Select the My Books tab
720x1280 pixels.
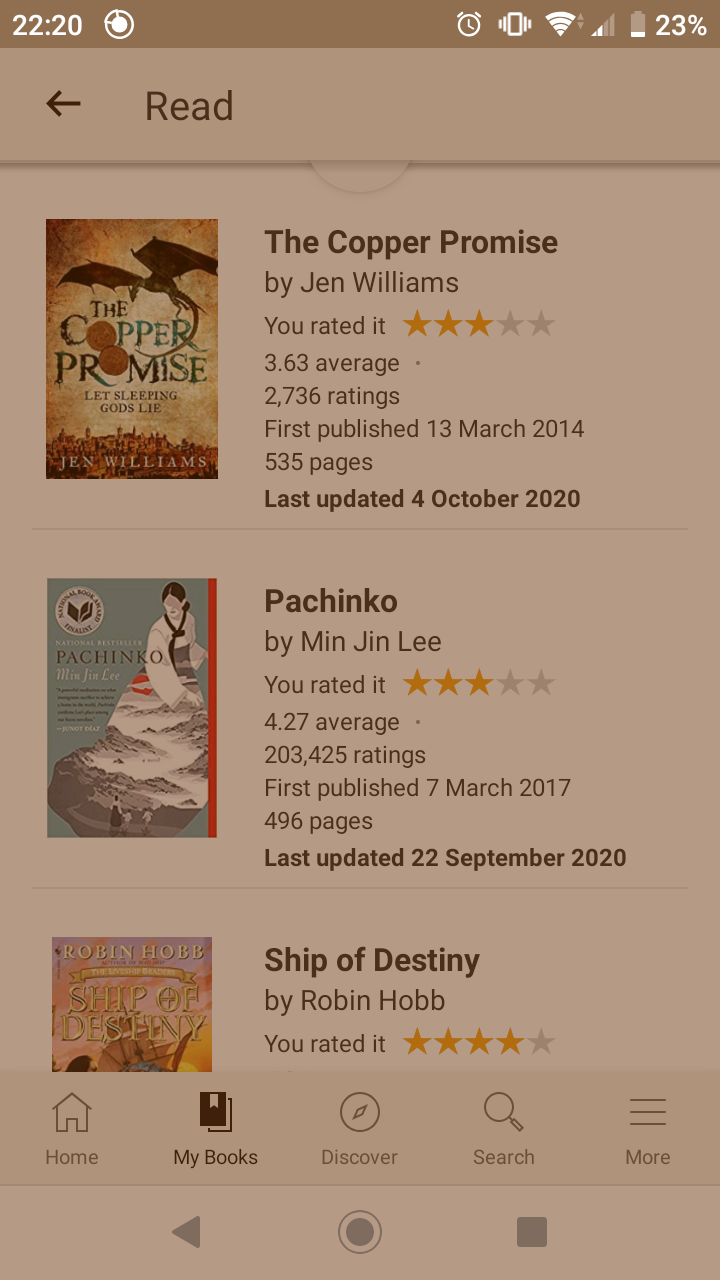(x=216, y=1129)
